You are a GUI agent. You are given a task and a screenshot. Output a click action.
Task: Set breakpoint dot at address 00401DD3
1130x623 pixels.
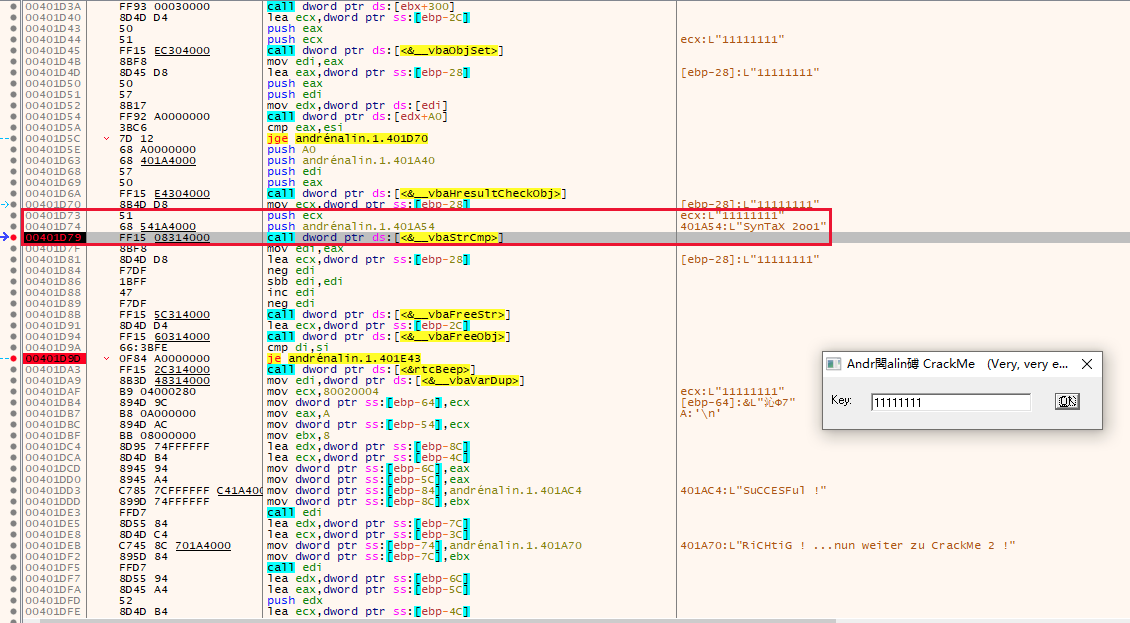coord(14,490)
